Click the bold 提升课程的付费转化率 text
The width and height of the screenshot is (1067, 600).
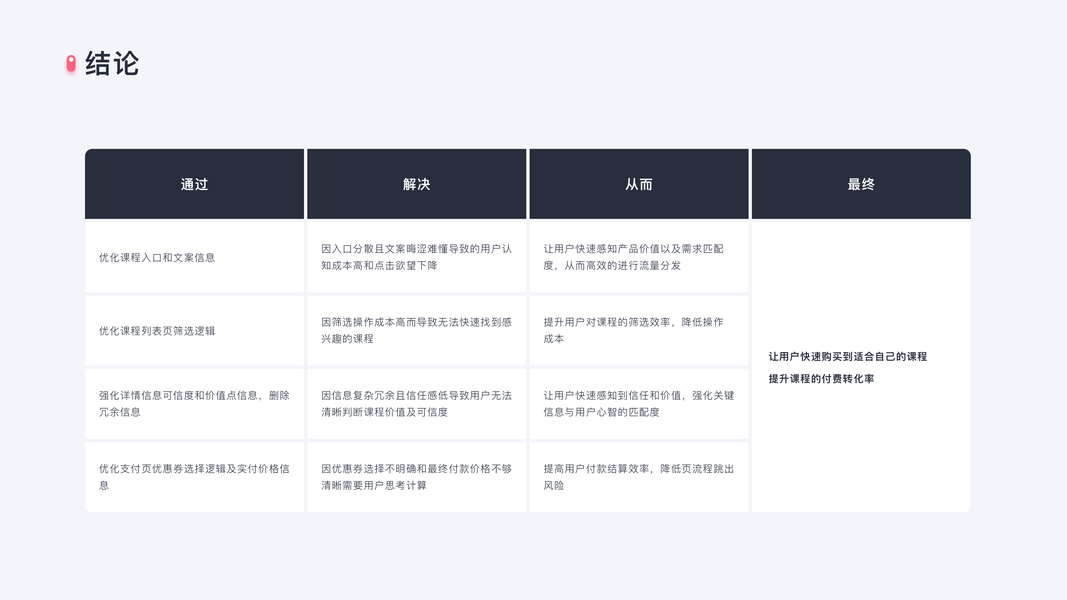821,379
